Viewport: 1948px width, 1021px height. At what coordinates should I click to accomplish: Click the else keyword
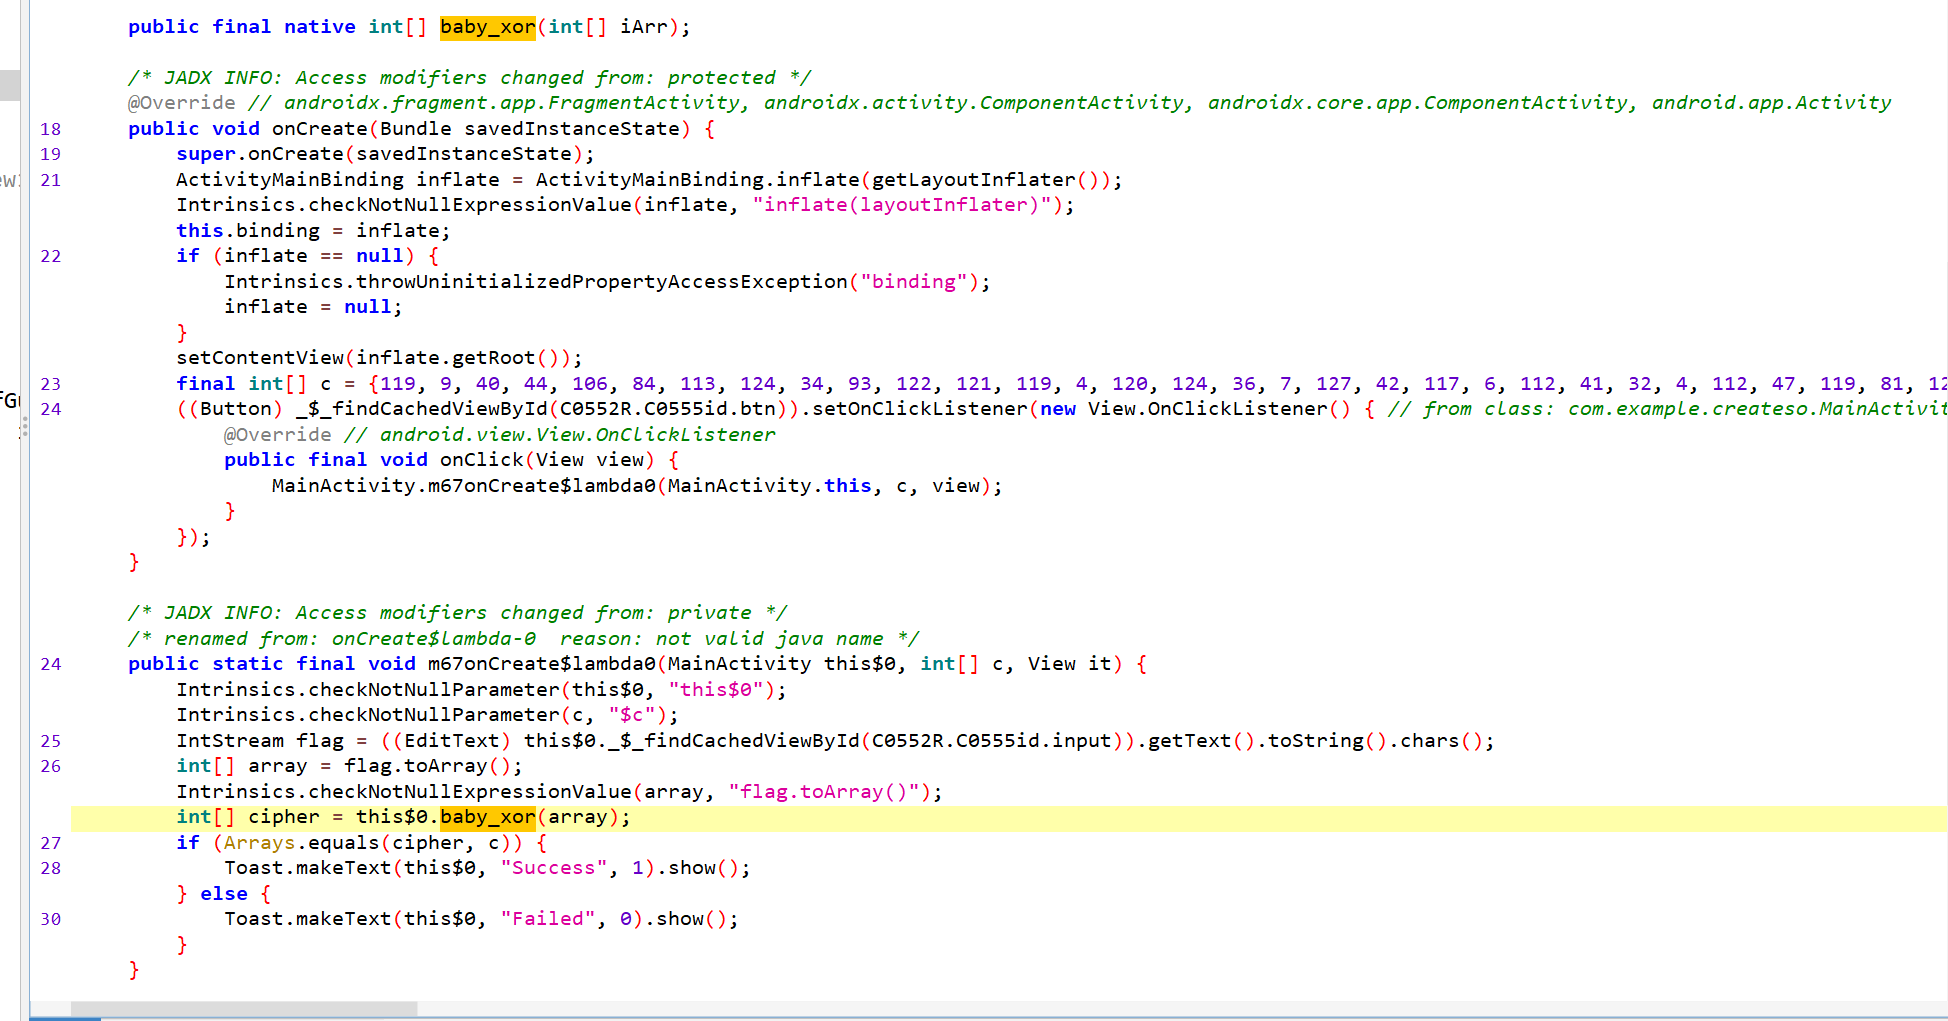coord(224,894)
